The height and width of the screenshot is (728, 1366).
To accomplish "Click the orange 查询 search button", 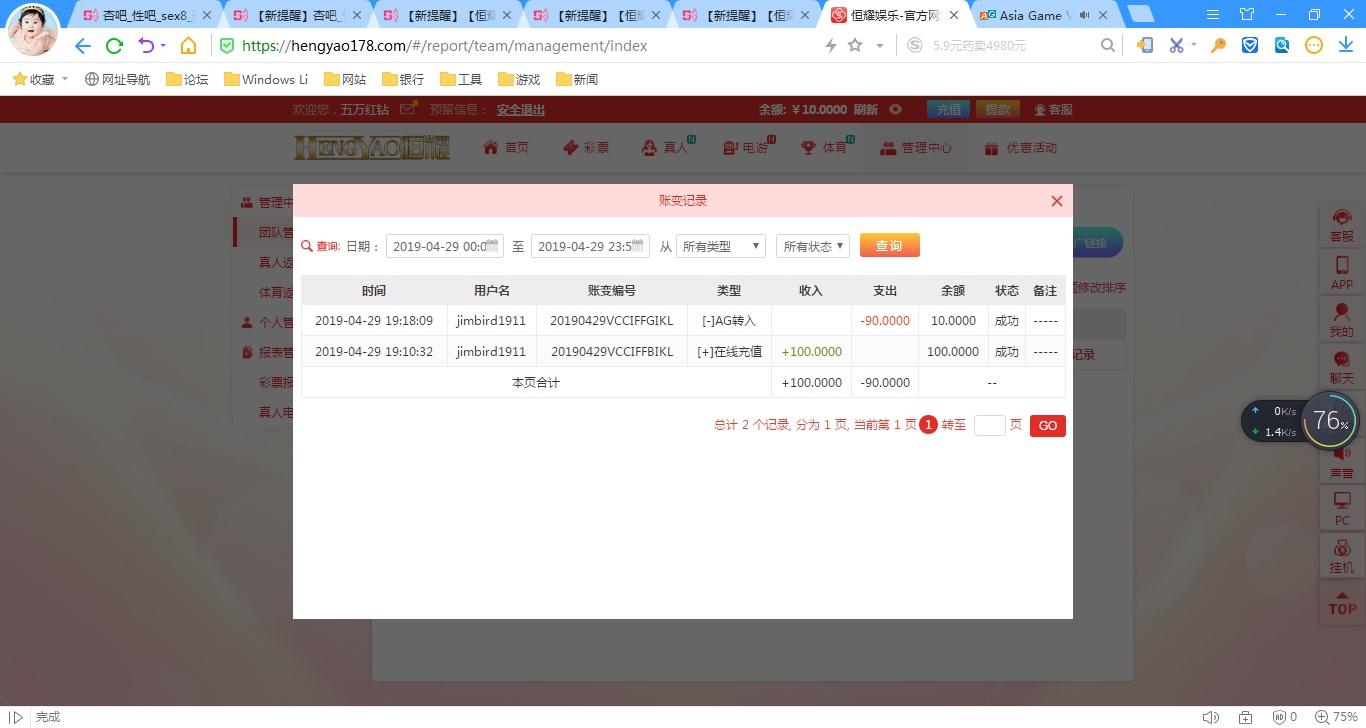I will (x=889, y=246).
